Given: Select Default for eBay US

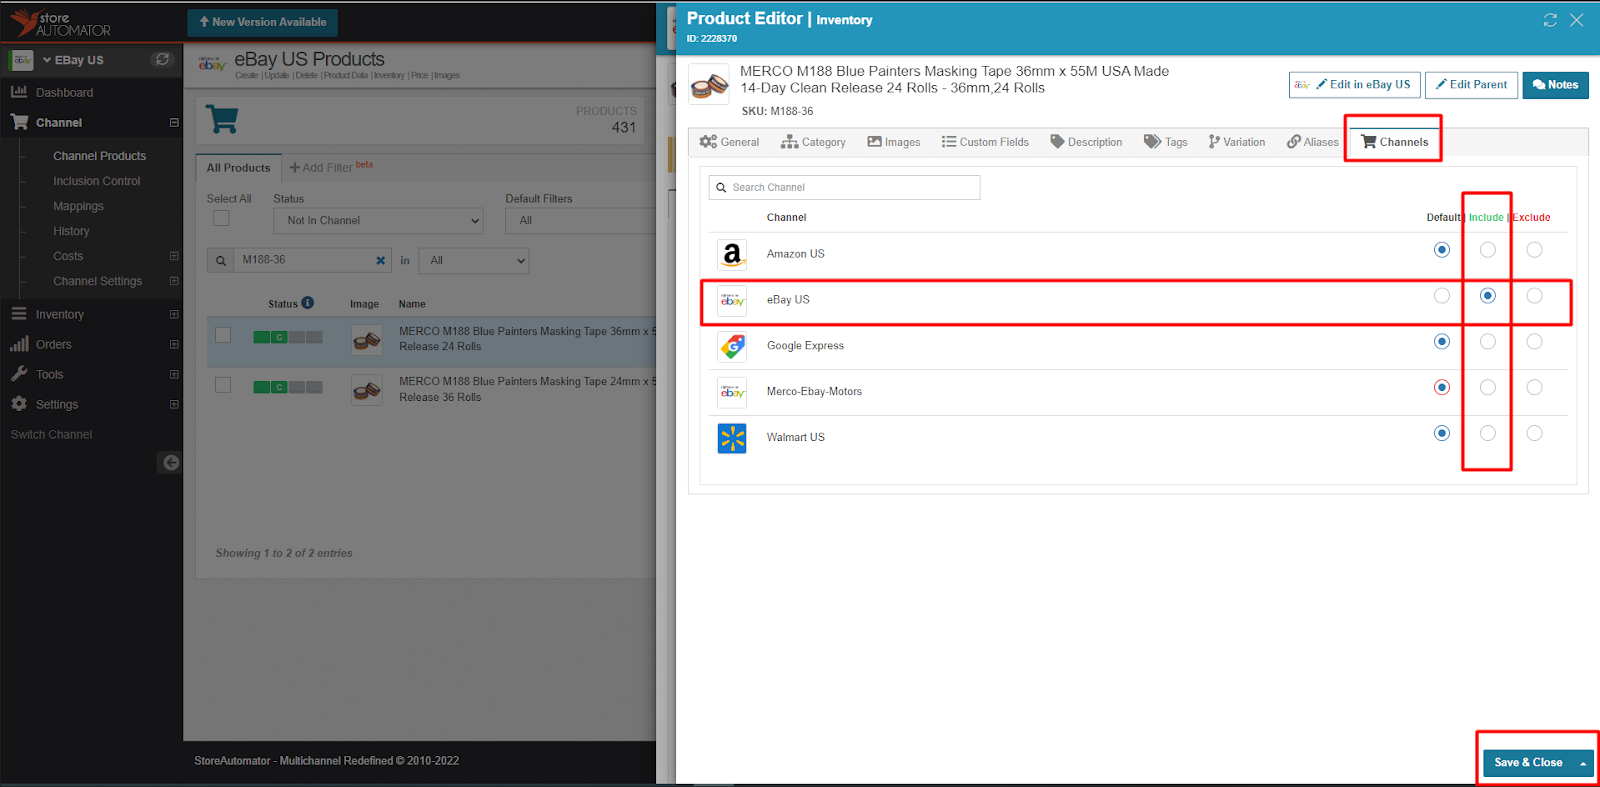Looking at the screenshot, I should point(1441,296).
